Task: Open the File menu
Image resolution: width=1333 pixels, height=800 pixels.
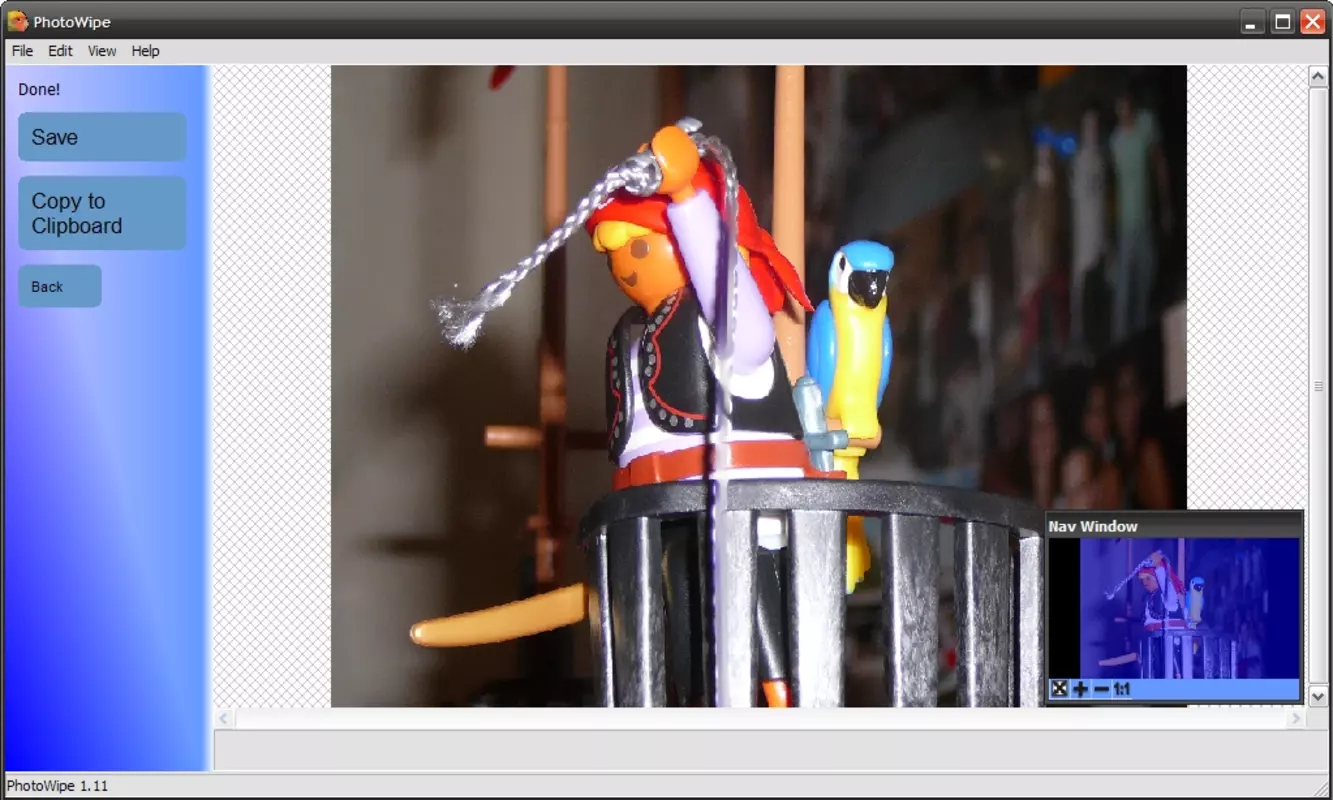Action: pyautogui.click(x=22, y=51)
